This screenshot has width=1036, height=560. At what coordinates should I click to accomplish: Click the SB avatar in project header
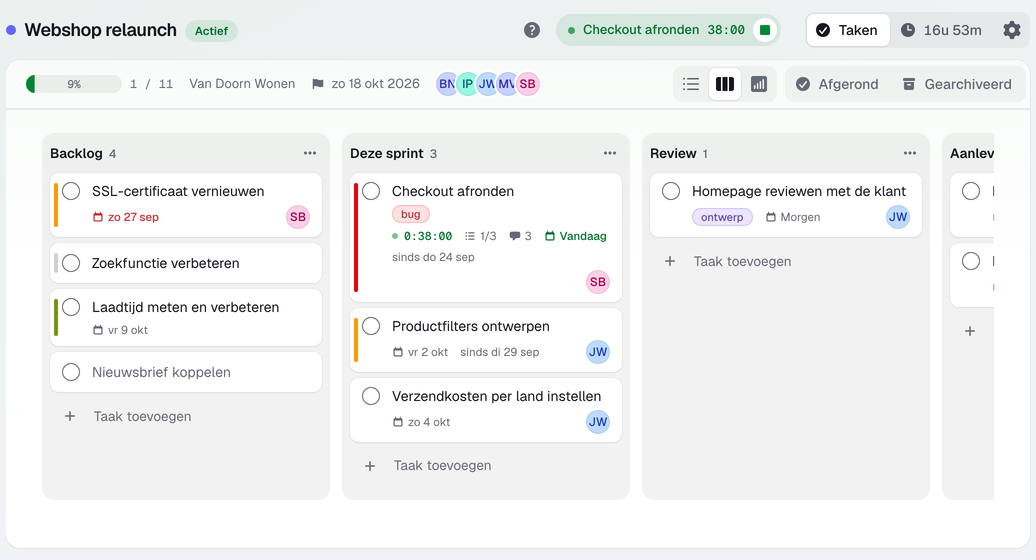pyautogui.click(x=528, y=84)
